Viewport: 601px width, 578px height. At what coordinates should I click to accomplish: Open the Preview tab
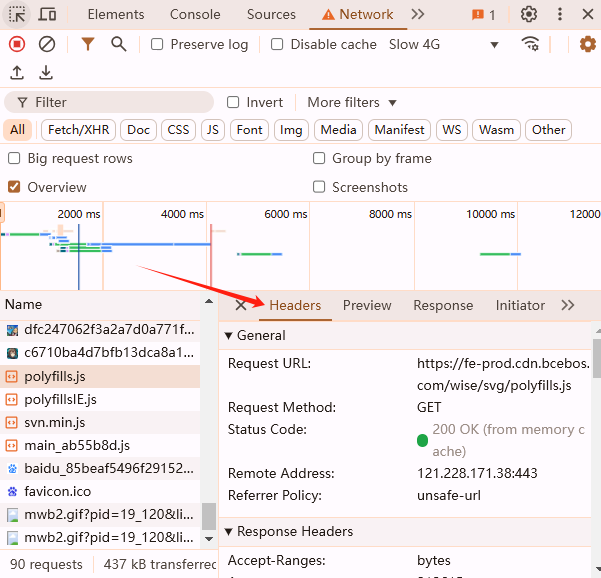point(367,305)
